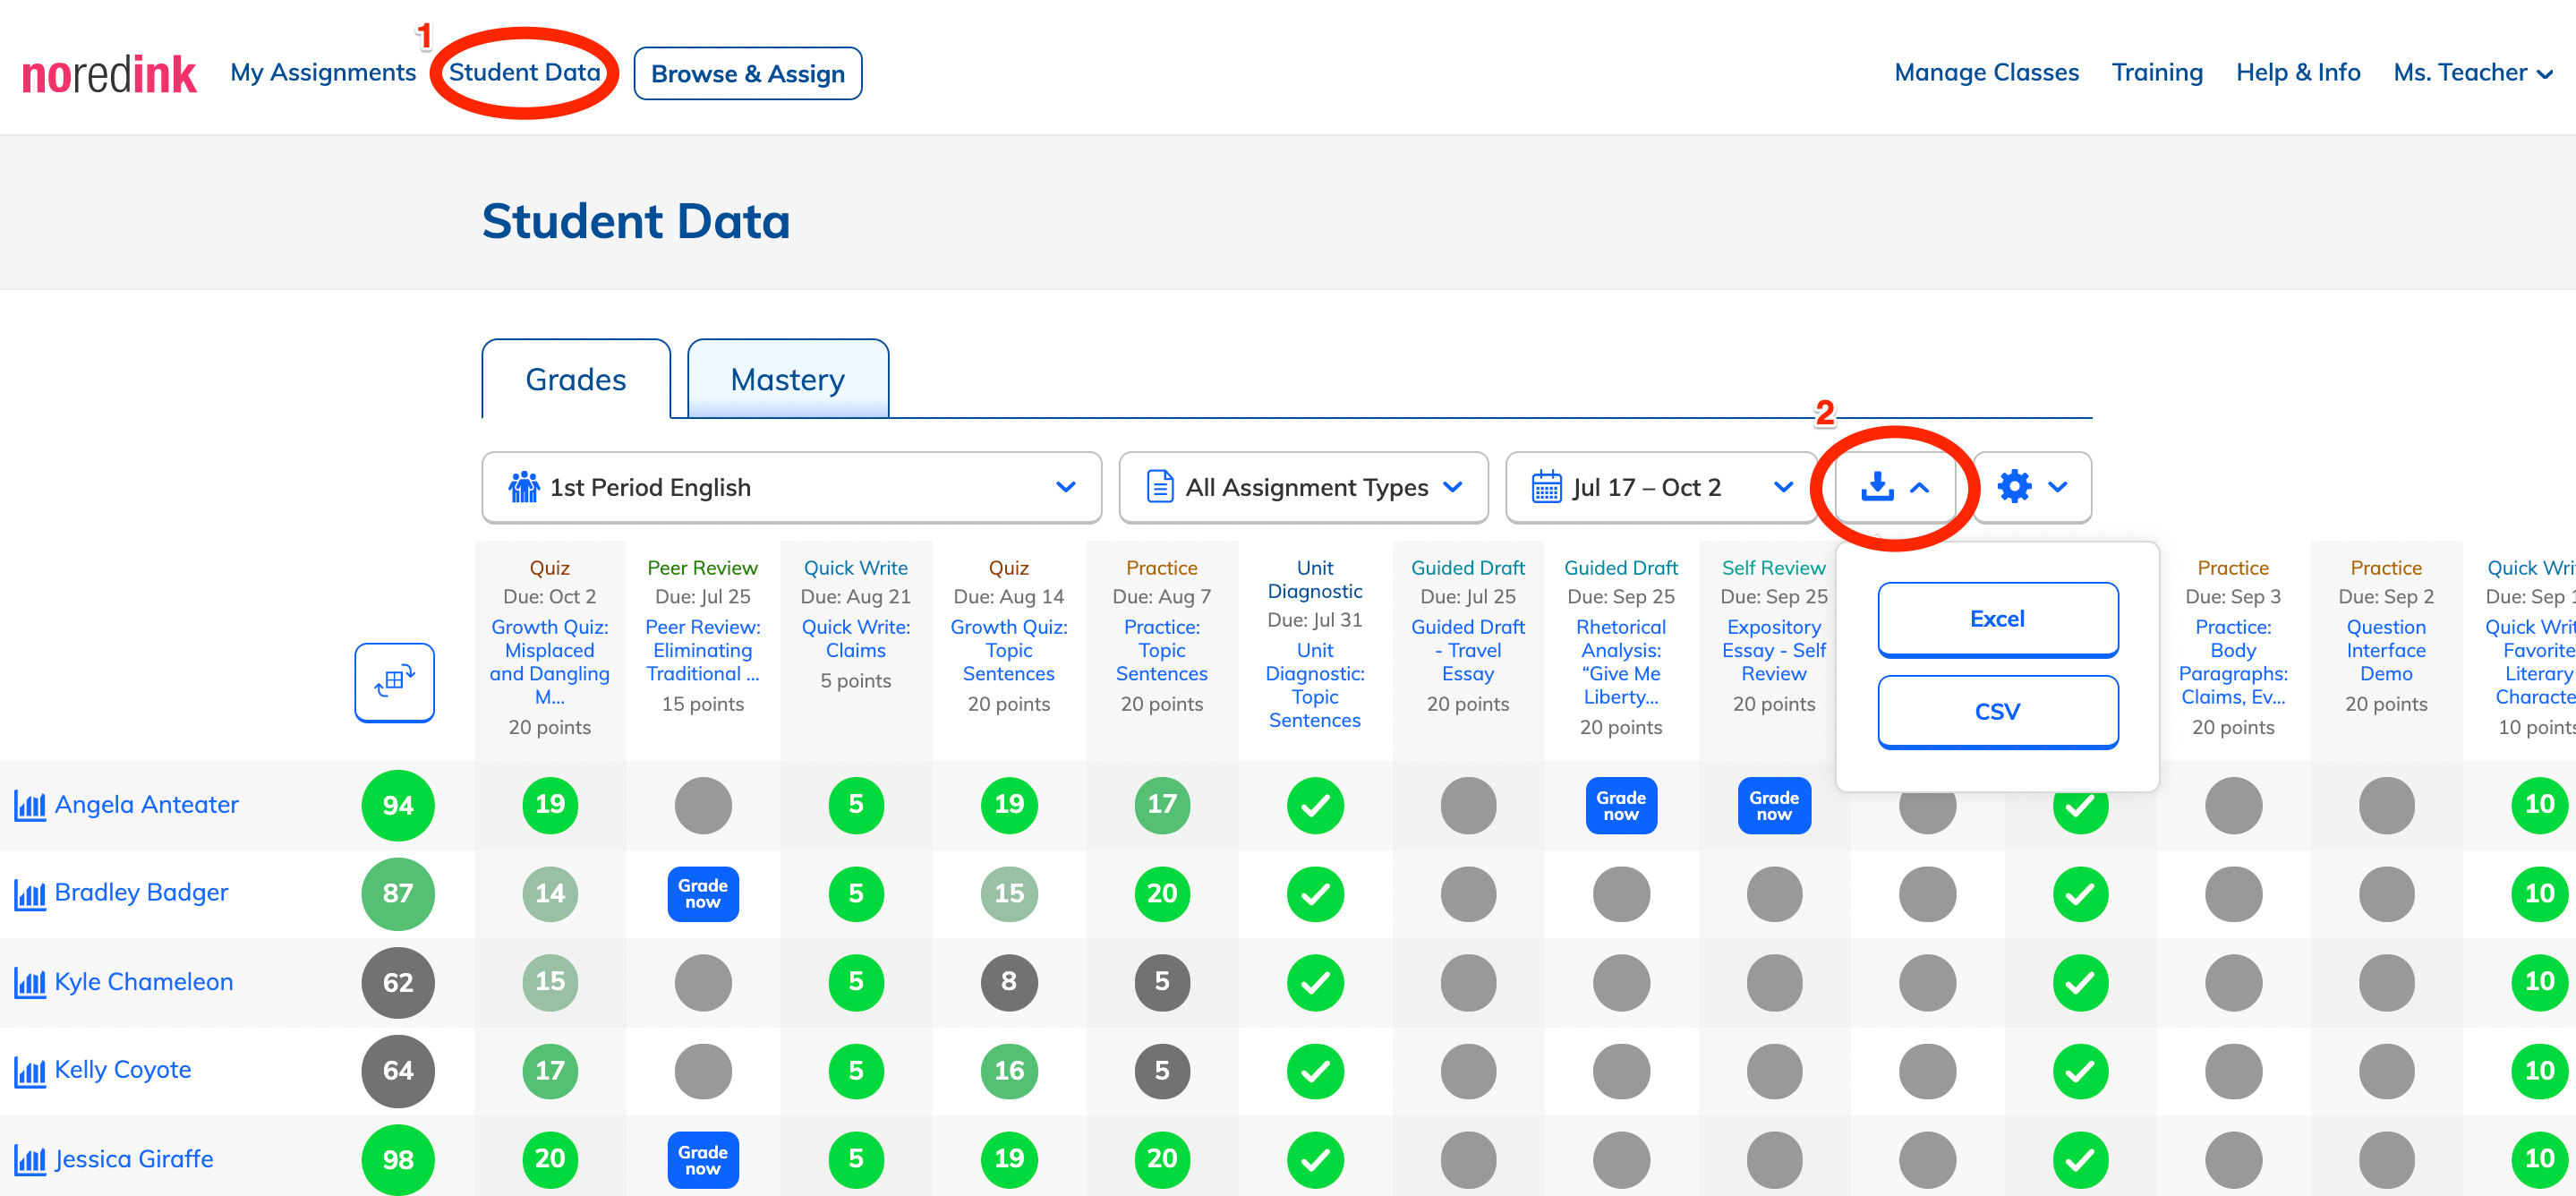Open My Assignments page
The height and width of the screenshot is (1196, 2576).
pos(323,73)
